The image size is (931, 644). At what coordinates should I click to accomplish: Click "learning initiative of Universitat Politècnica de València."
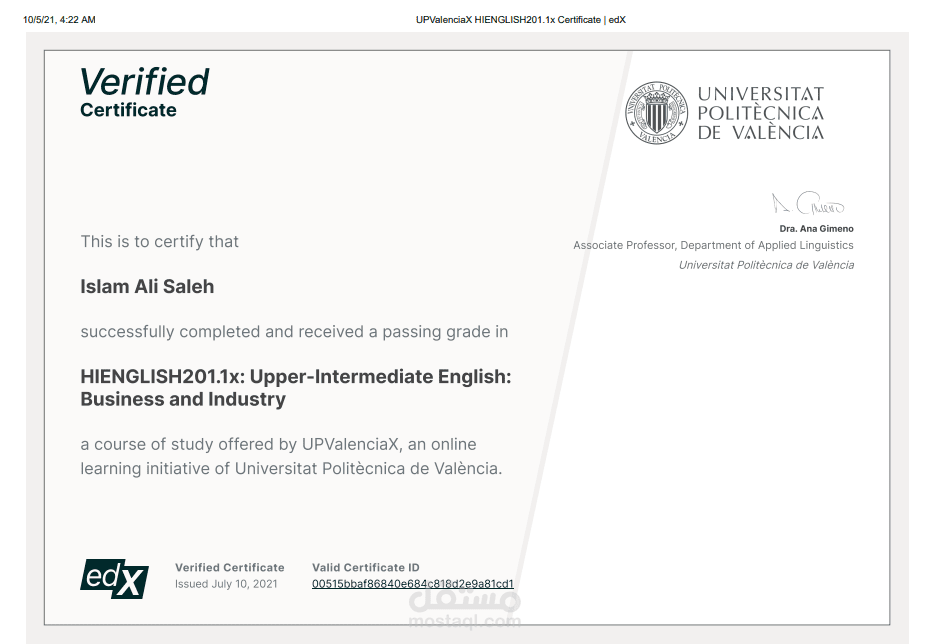click(x=292, y=469)
